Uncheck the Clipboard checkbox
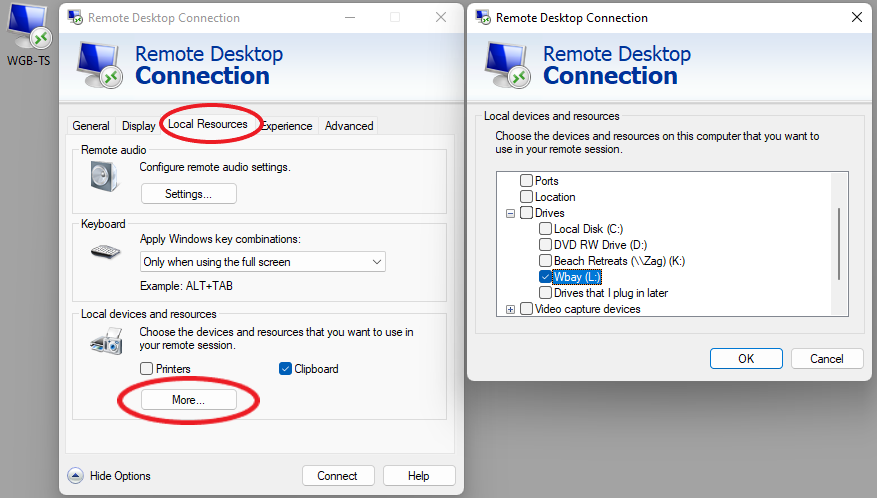The width and height of the screenshot is (877, 498). point(285,368)
